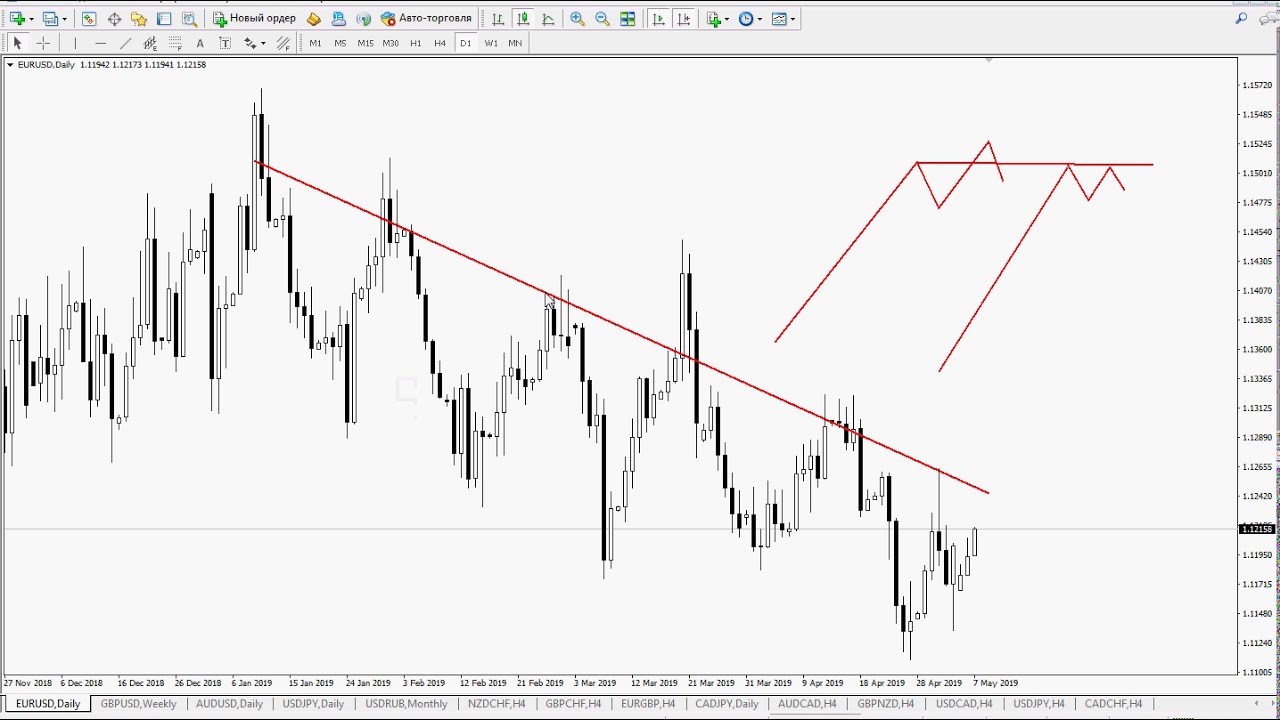
Task: Switch to the GBPUSD,Weekly chart tab
Action: (138, 704)
